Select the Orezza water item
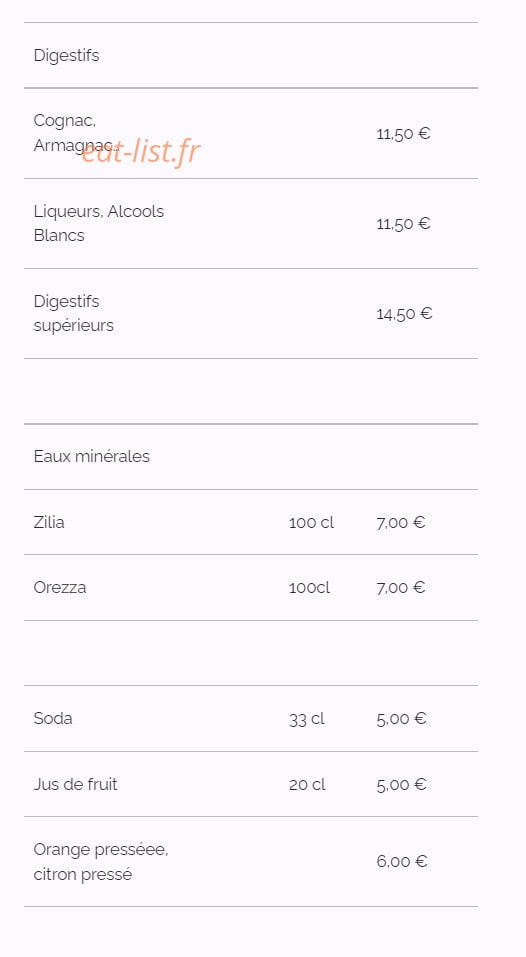This screenshot has height=957, width=526. 60,588
